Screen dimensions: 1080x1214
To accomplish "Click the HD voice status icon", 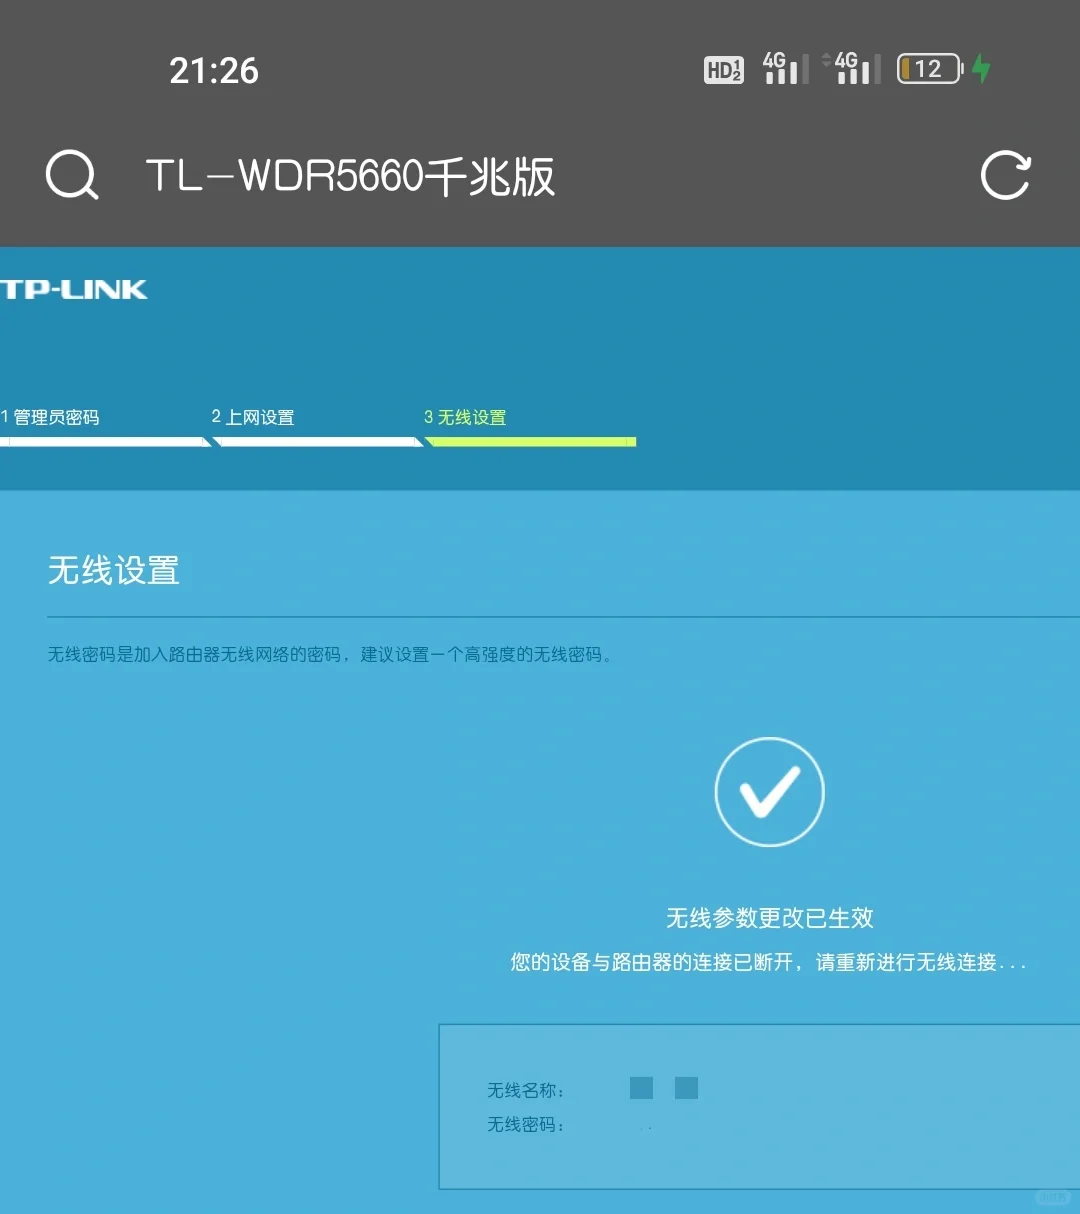I will click(722, 69).
